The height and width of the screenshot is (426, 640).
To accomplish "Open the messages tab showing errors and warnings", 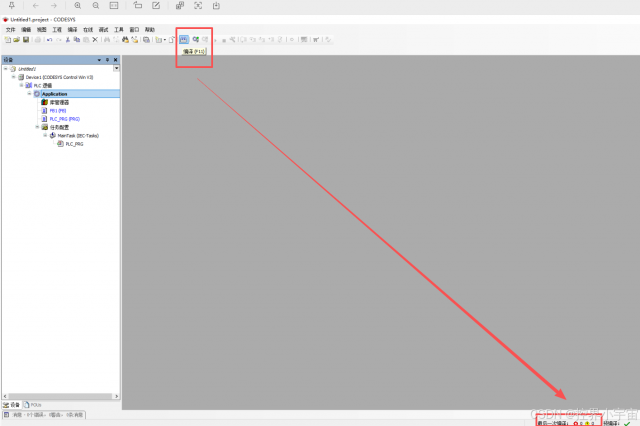I will (44, 415).
